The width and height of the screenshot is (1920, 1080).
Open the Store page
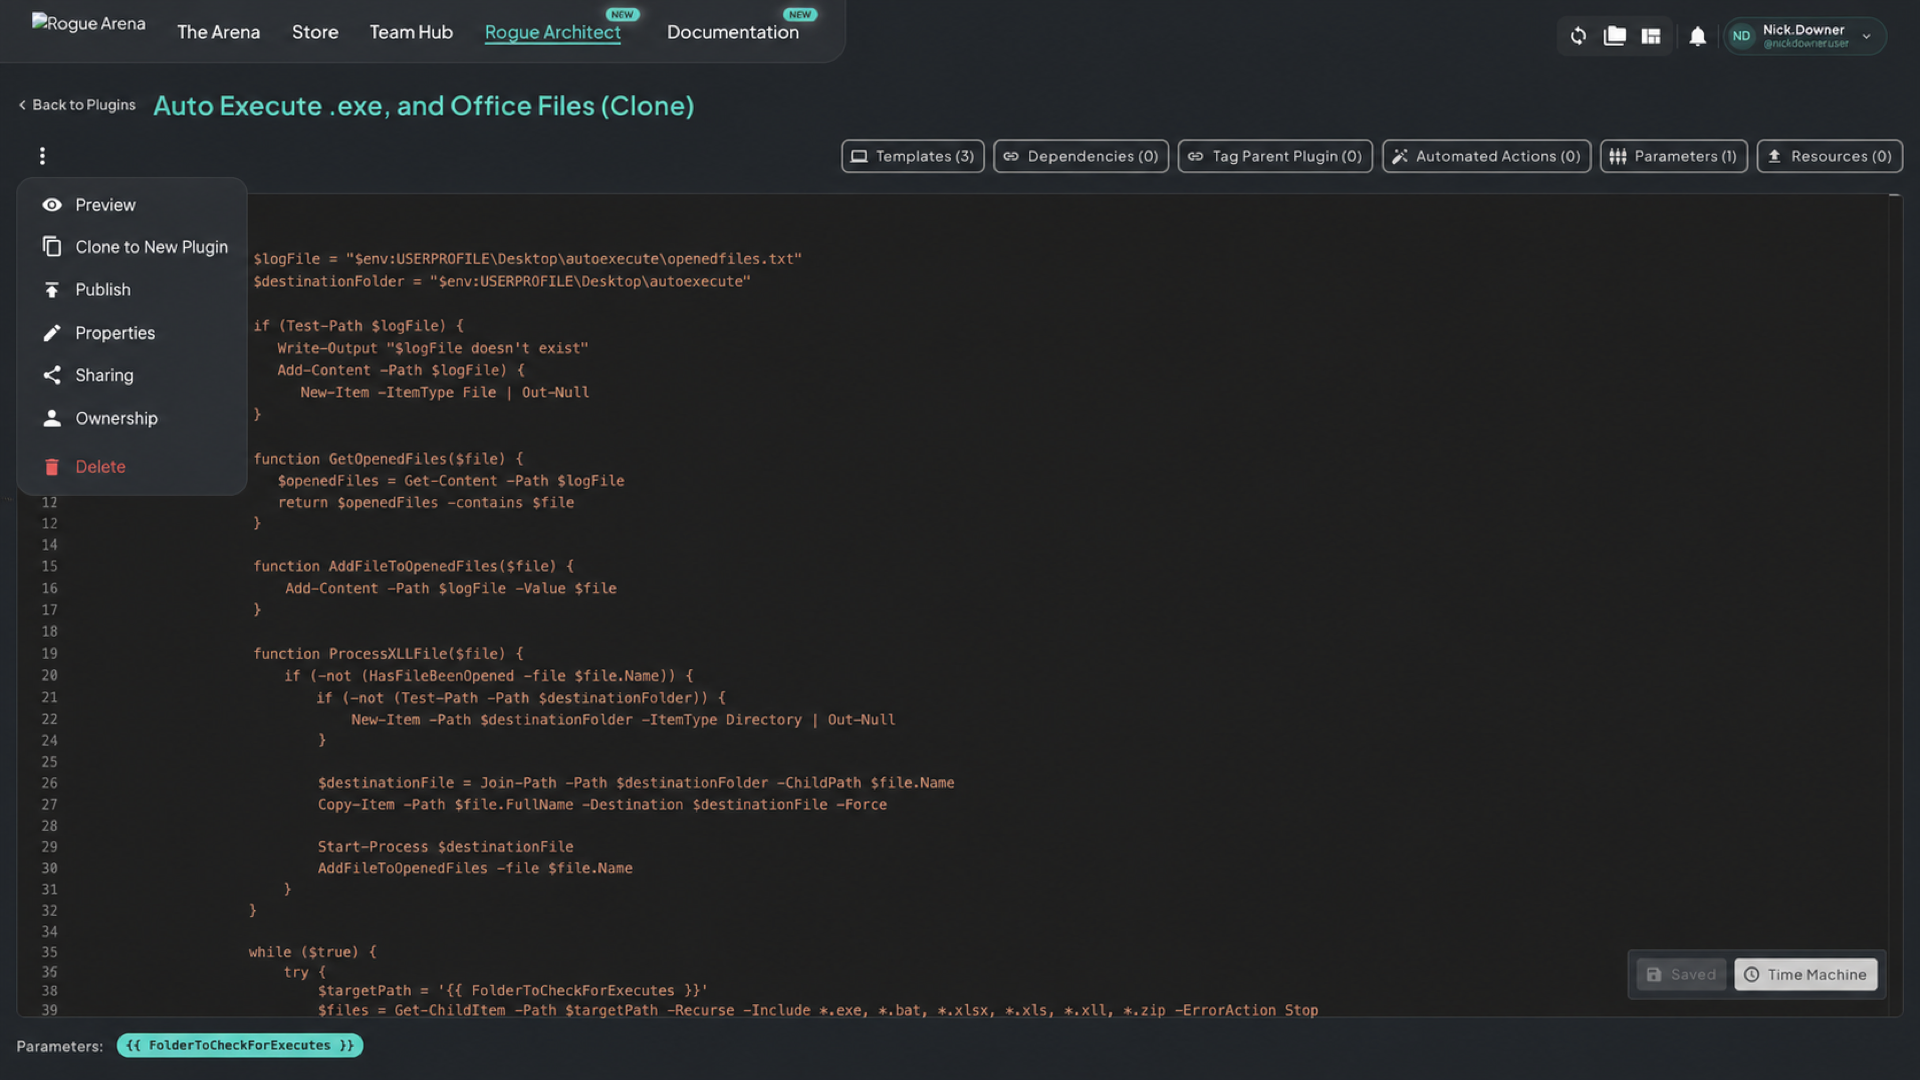click(315, 32)
